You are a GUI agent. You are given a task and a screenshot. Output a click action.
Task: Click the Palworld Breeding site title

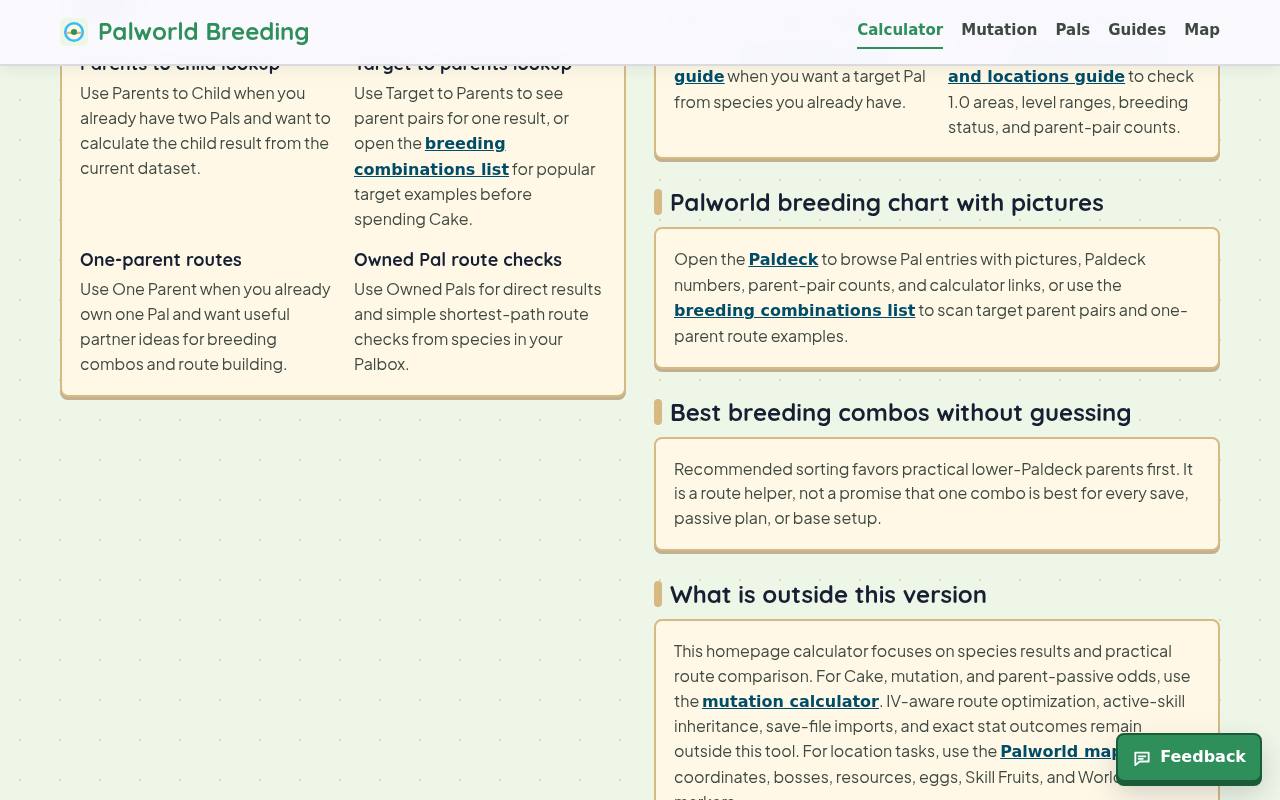pyautogui.click(x=203, y=32)
